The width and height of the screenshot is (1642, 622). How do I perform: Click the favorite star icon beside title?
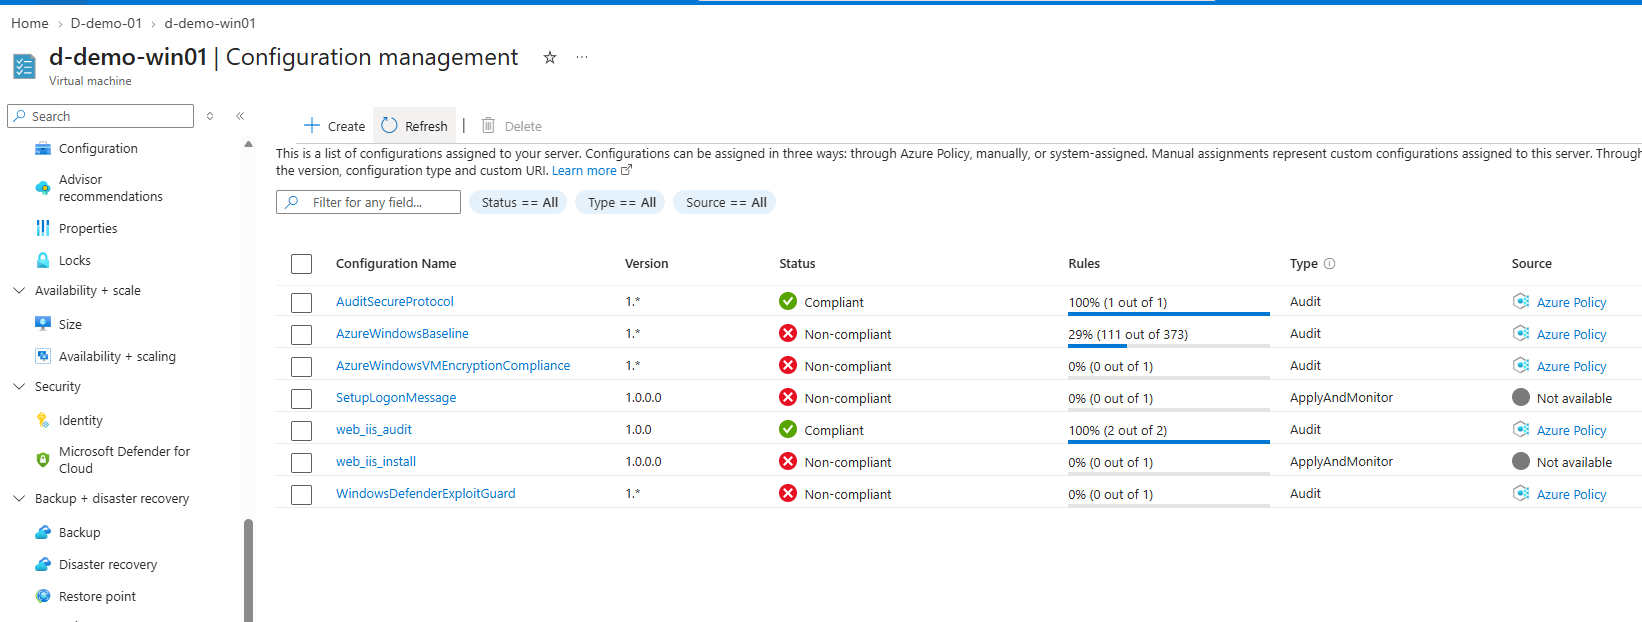[x=549, y=58]
